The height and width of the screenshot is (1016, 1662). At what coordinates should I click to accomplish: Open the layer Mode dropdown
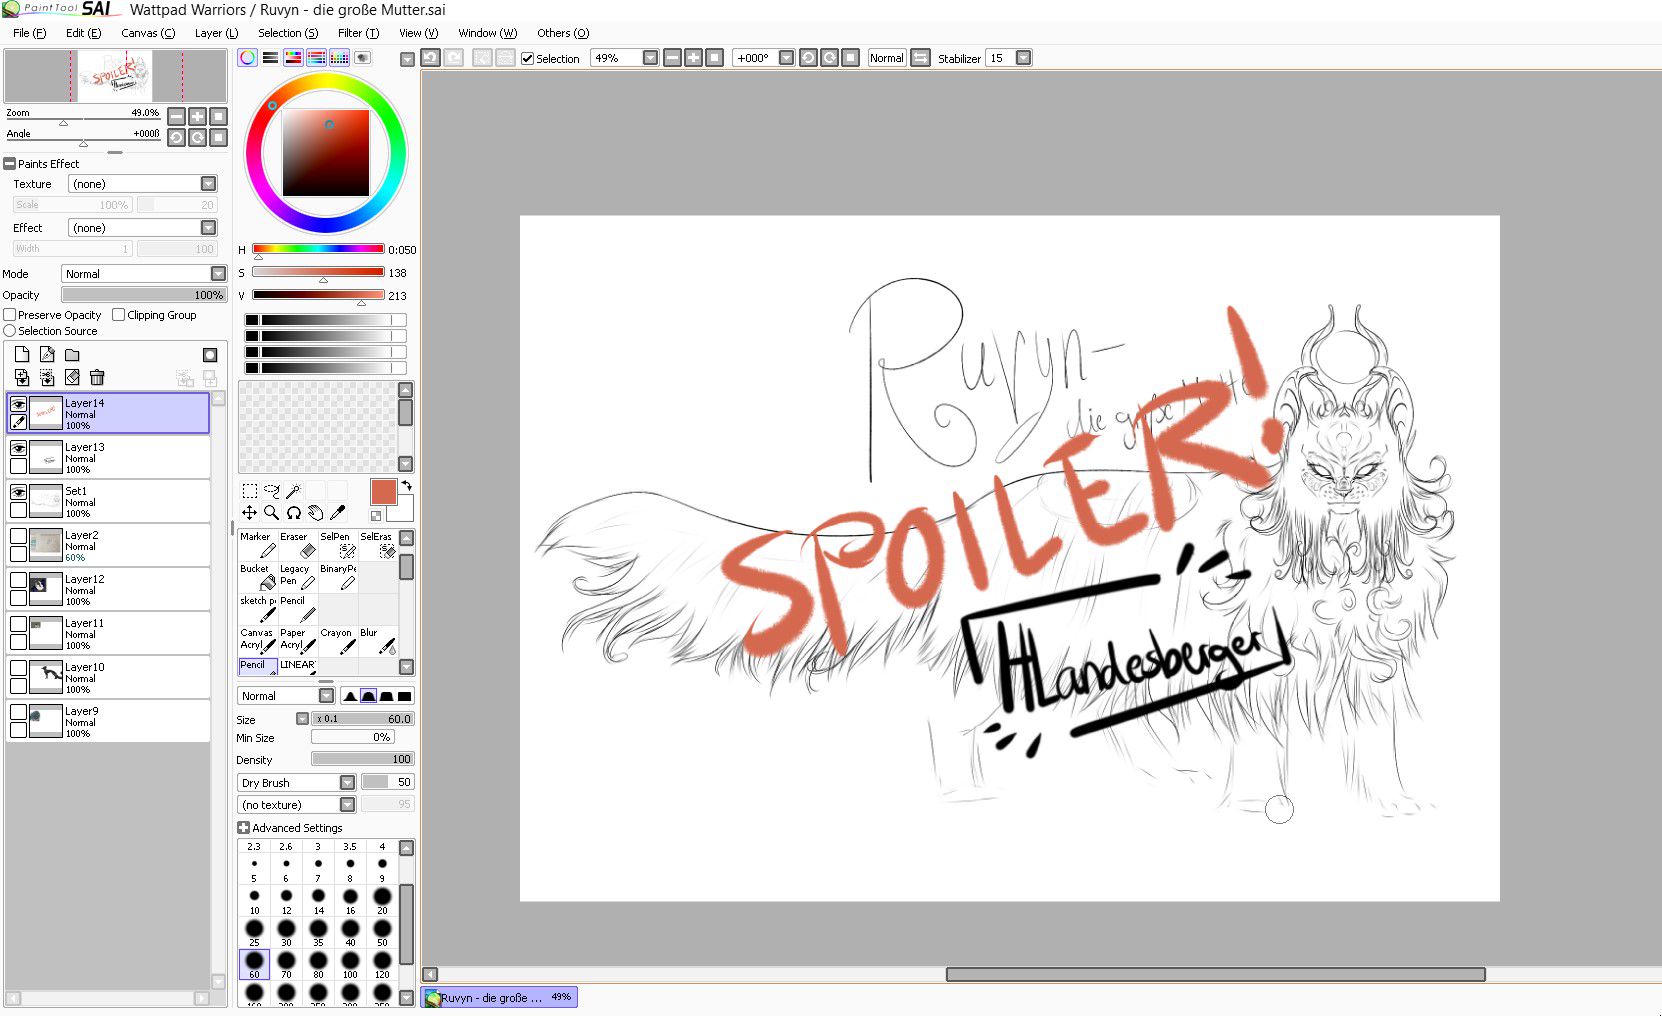click(x=218, y=274)
